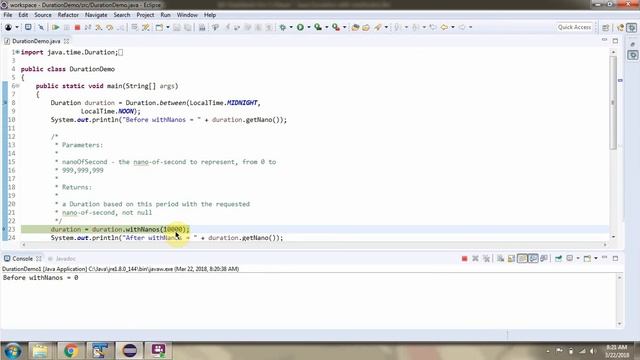
Task: Toggle Show Console When Standard Error Changes
Action: pyautogui.click(x=544, y=258)
